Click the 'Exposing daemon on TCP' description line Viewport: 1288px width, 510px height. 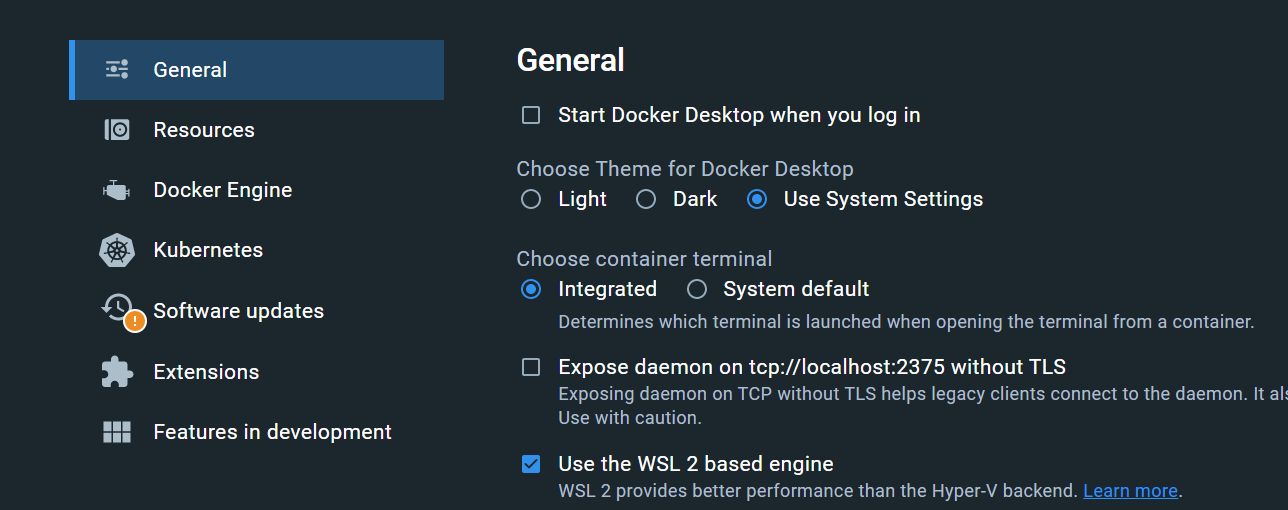click(x=923, y=394)
